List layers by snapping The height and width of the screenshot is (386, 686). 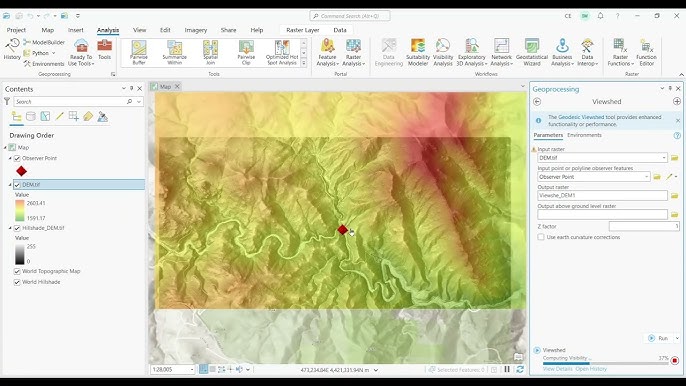[74, 116]
